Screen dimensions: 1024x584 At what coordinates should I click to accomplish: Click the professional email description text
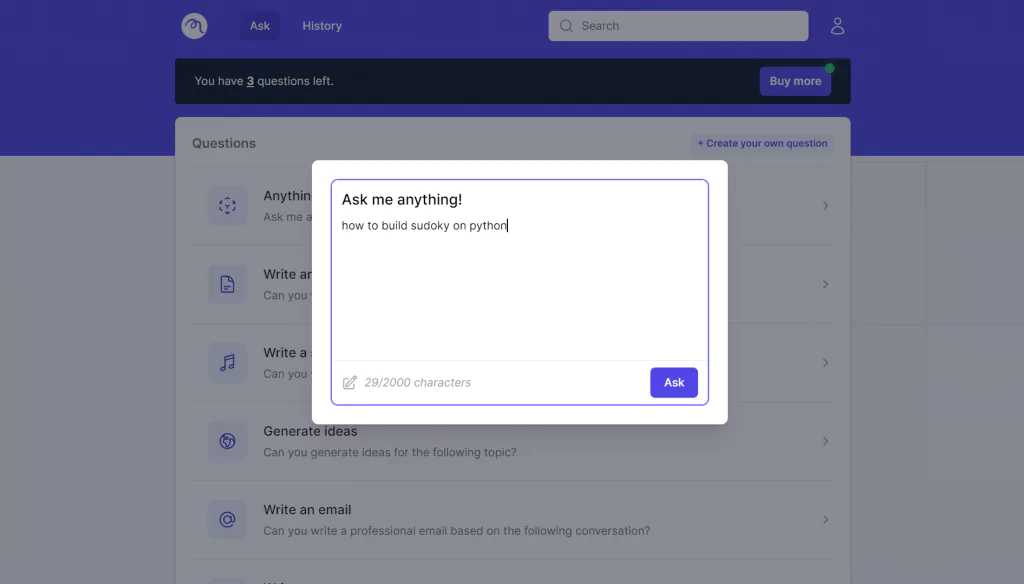point(456,530)
